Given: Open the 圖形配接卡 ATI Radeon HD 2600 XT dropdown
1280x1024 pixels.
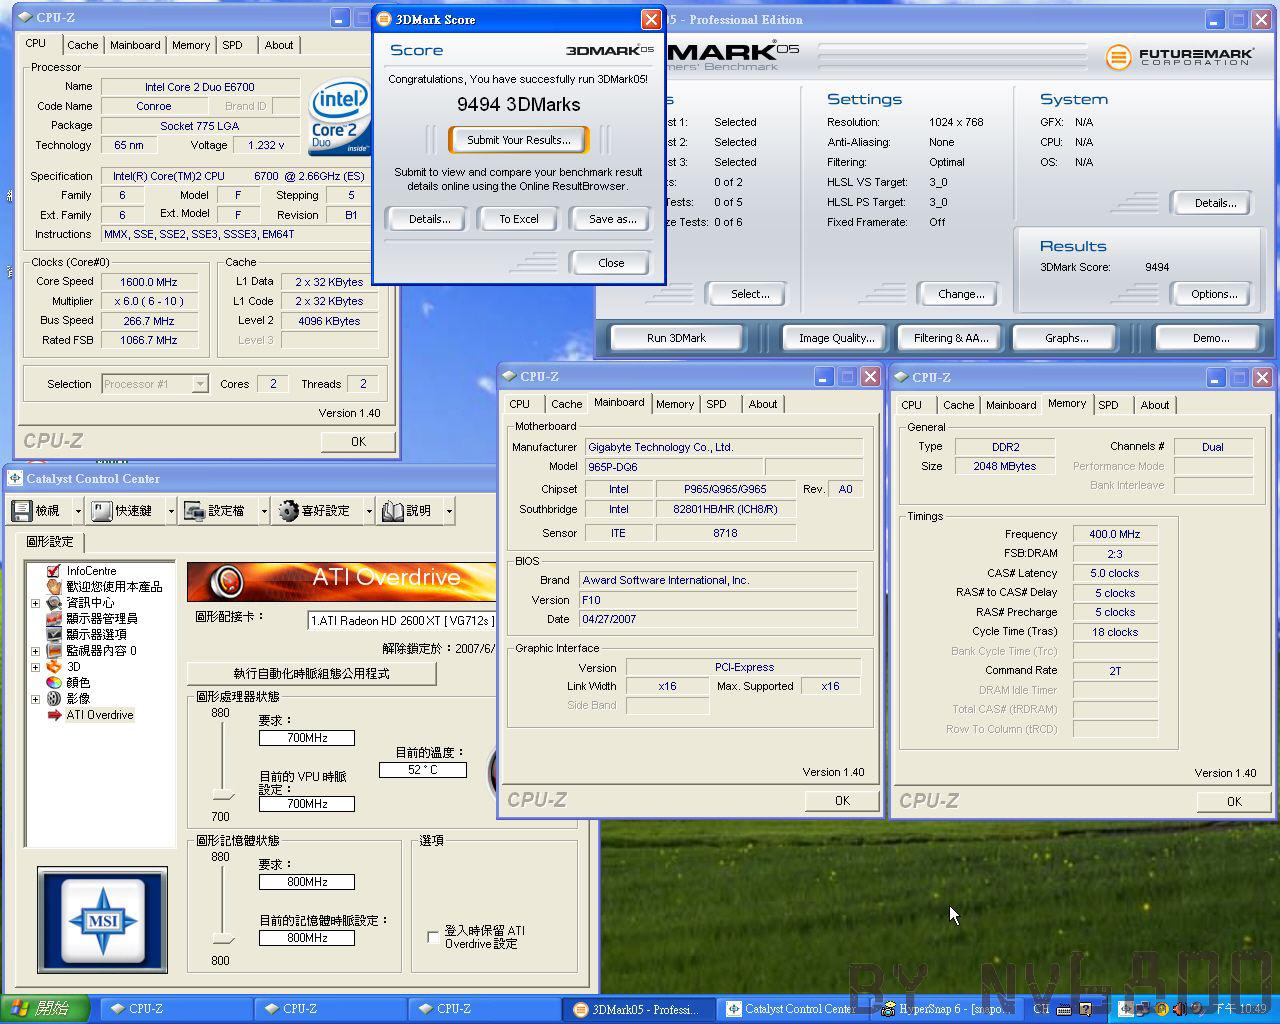Looking at the screenshot, I should click(401, 621).
